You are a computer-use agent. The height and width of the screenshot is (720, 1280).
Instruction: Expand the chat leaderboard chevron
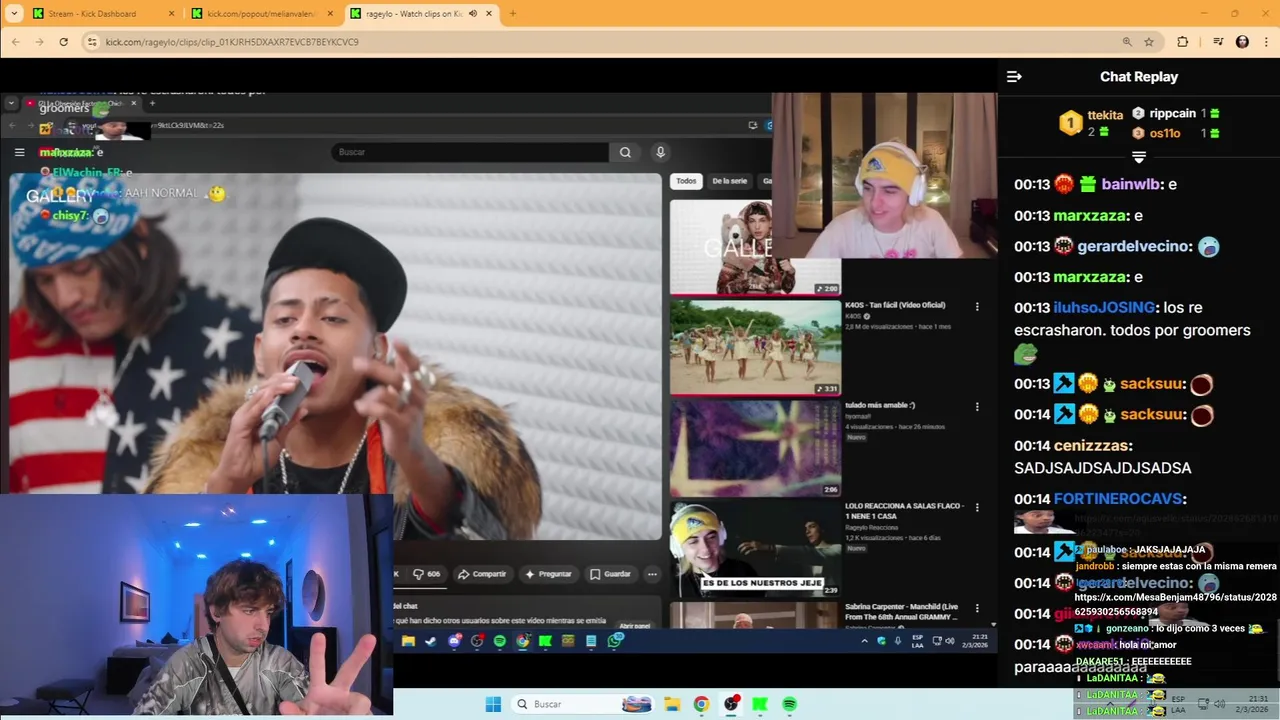tap(1139, 157)
